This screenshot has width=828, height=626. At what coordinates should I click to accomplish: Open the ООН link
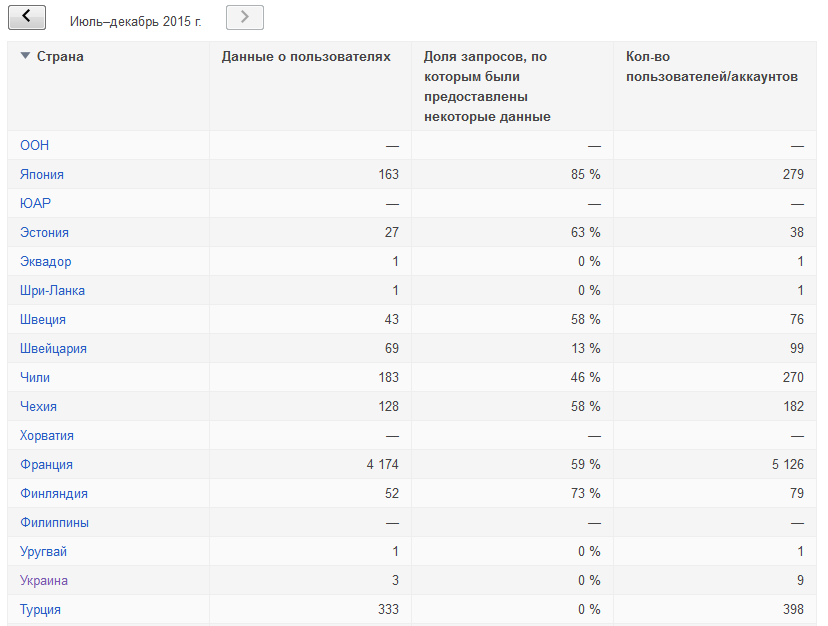(34, 145)
